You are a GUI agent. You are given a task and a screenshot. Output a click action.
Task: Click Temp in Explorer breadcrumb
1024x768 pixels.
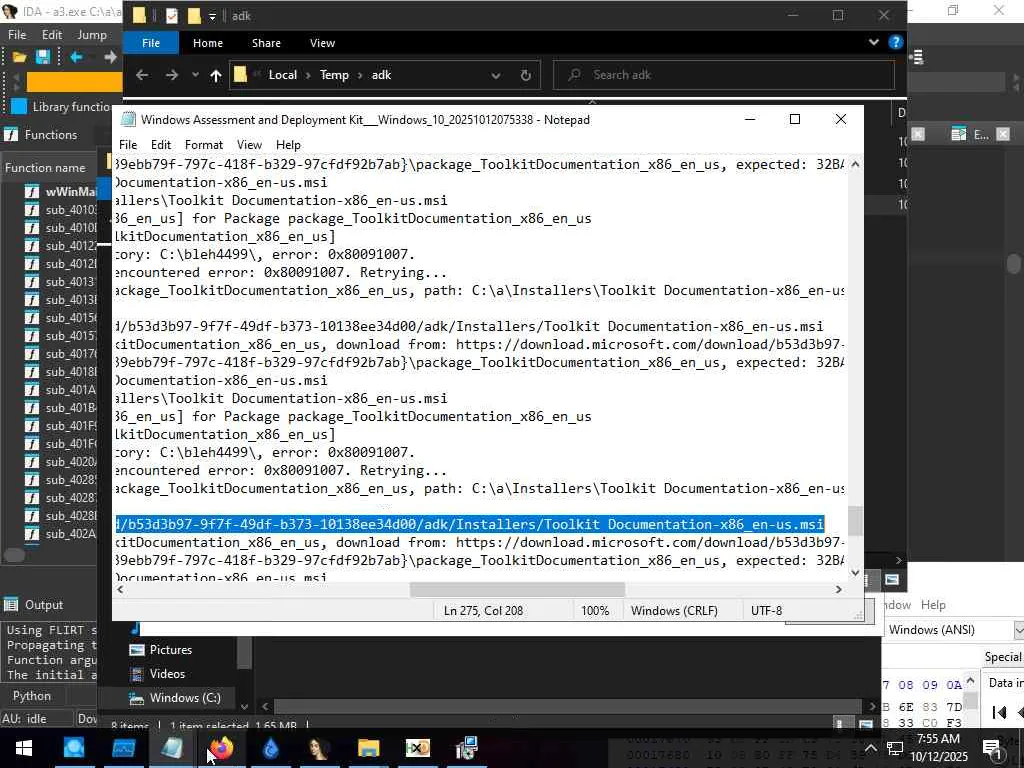pyautogui.click(x=334, y=75)
